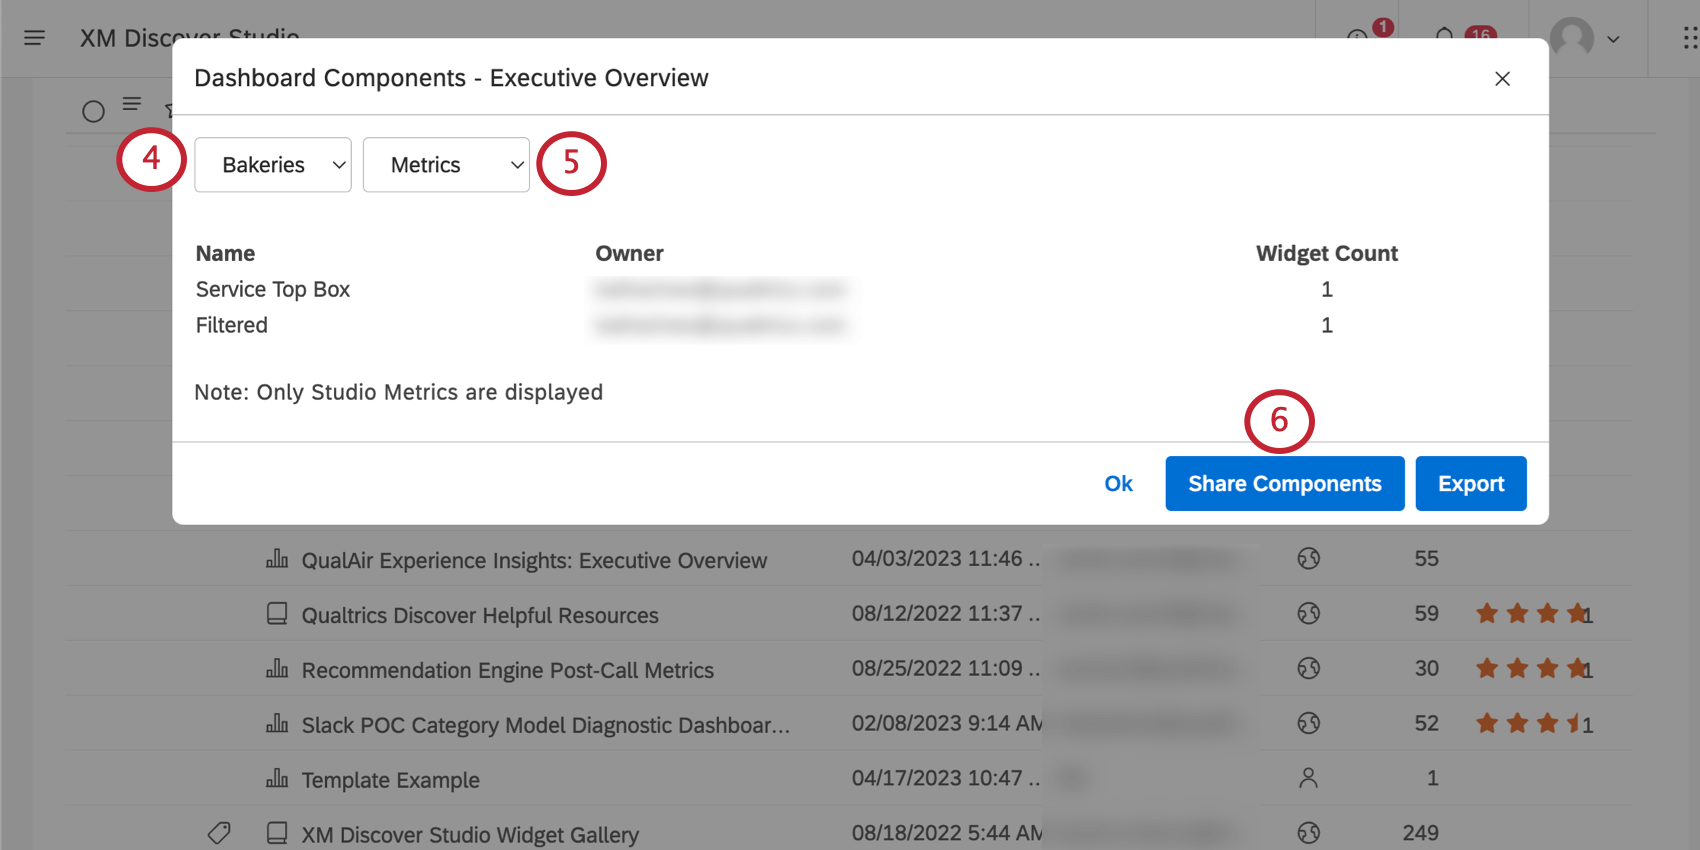Viewport: 1700px width, 850px height.
Task: Select the Service Top Box metric row
Action: (273, 290)
